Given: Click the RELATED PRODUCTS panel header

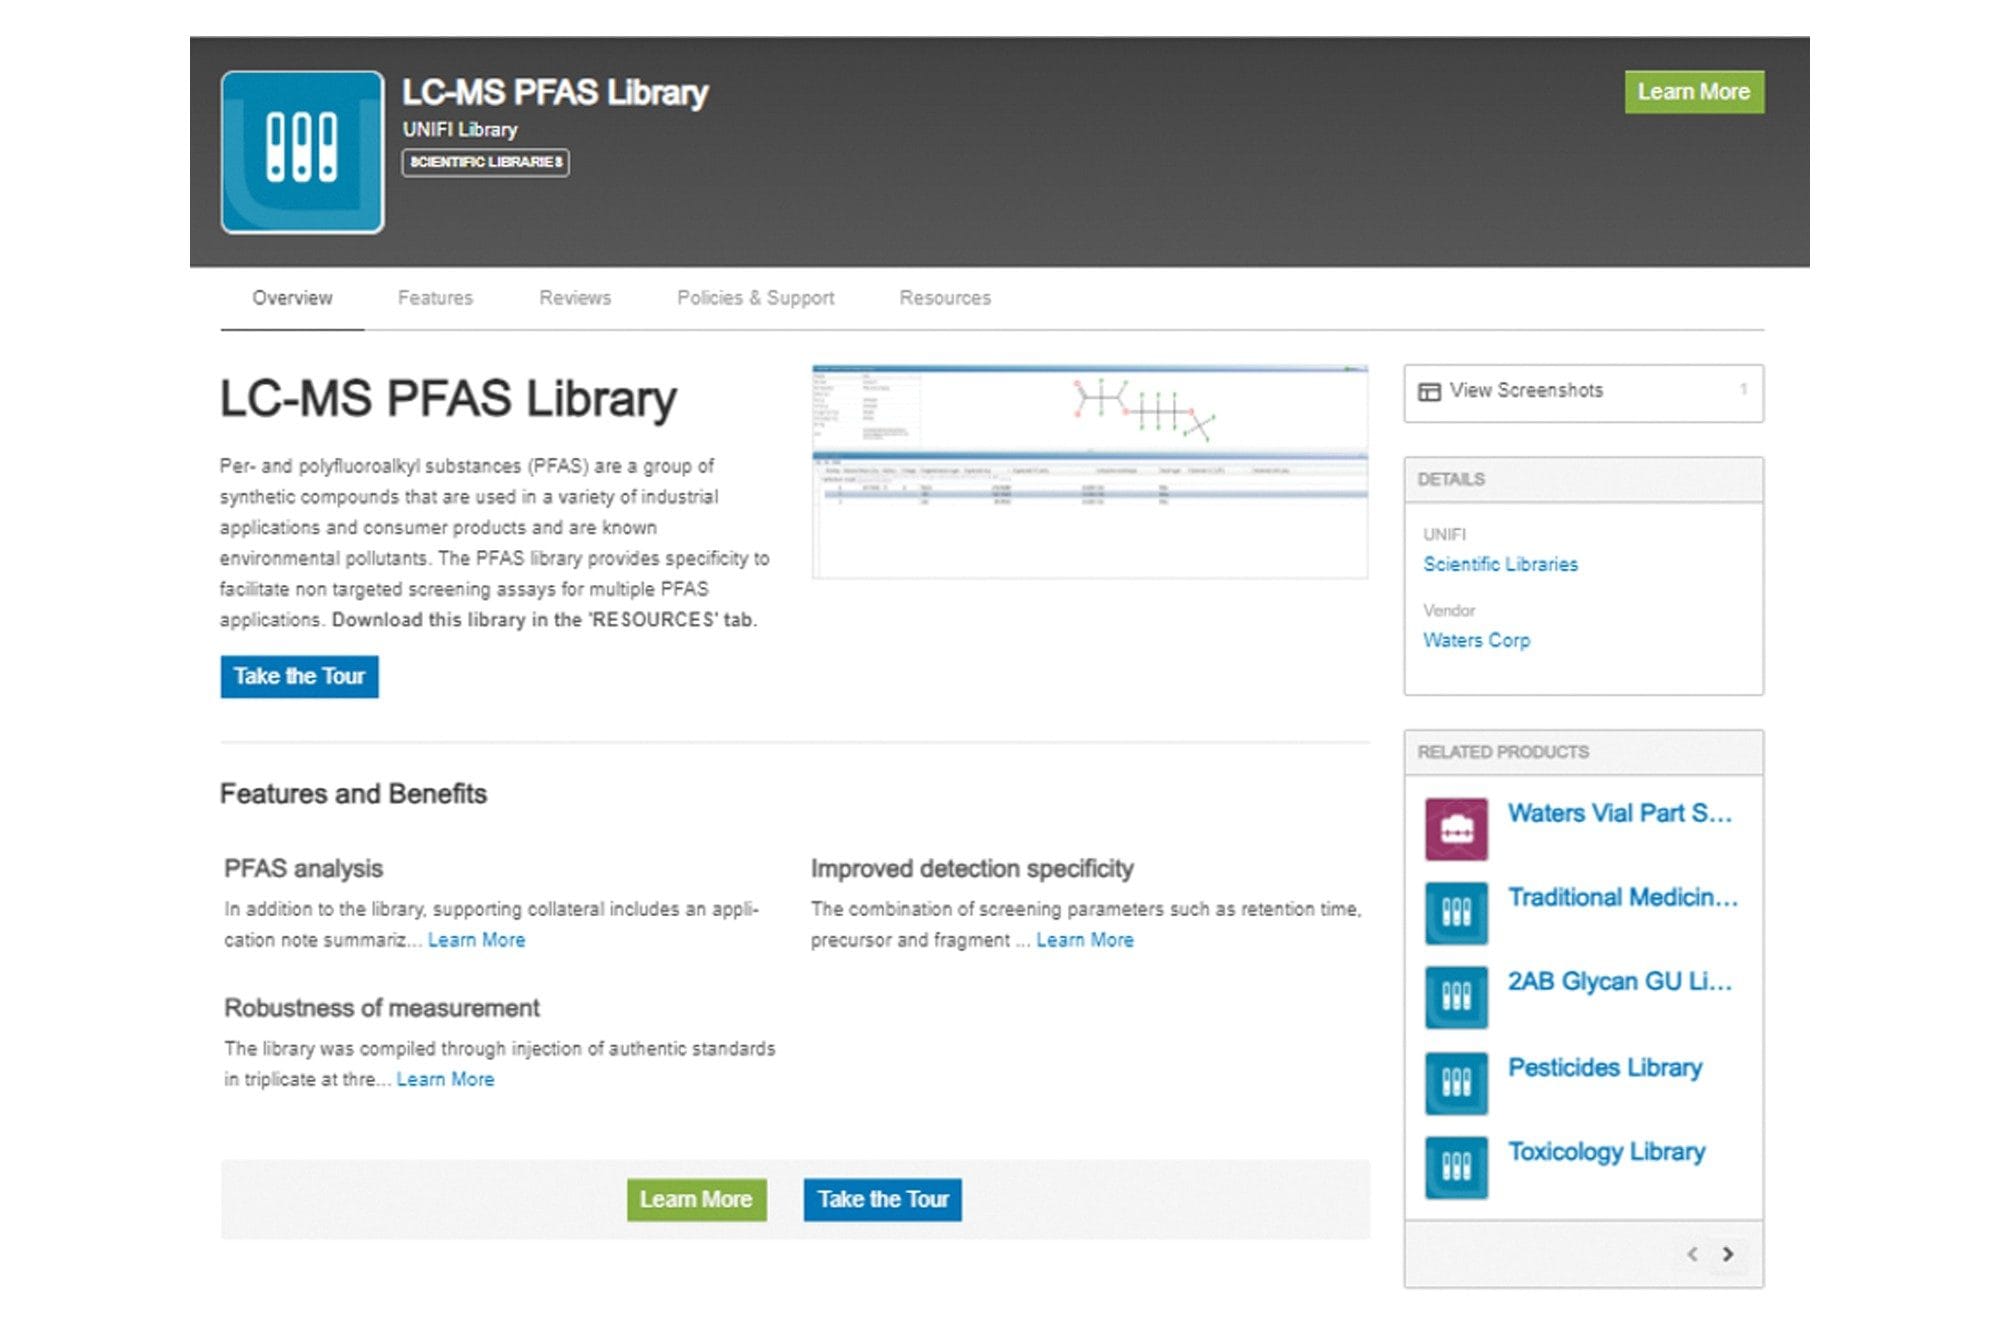Looking at the screenshot, I should [1584, 753].
